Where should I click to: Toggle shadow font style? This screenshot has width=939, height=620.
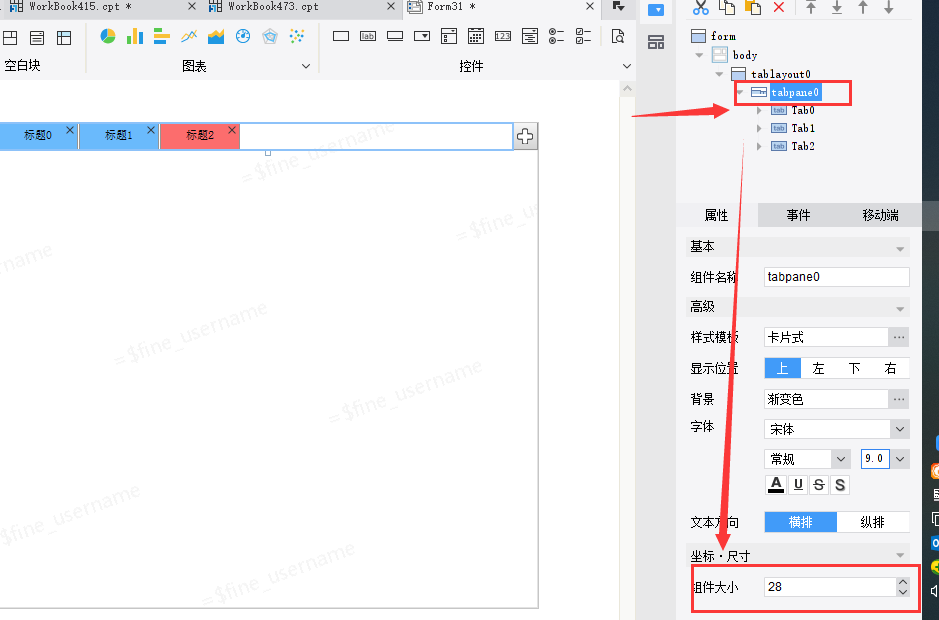(x=840, y=485)
